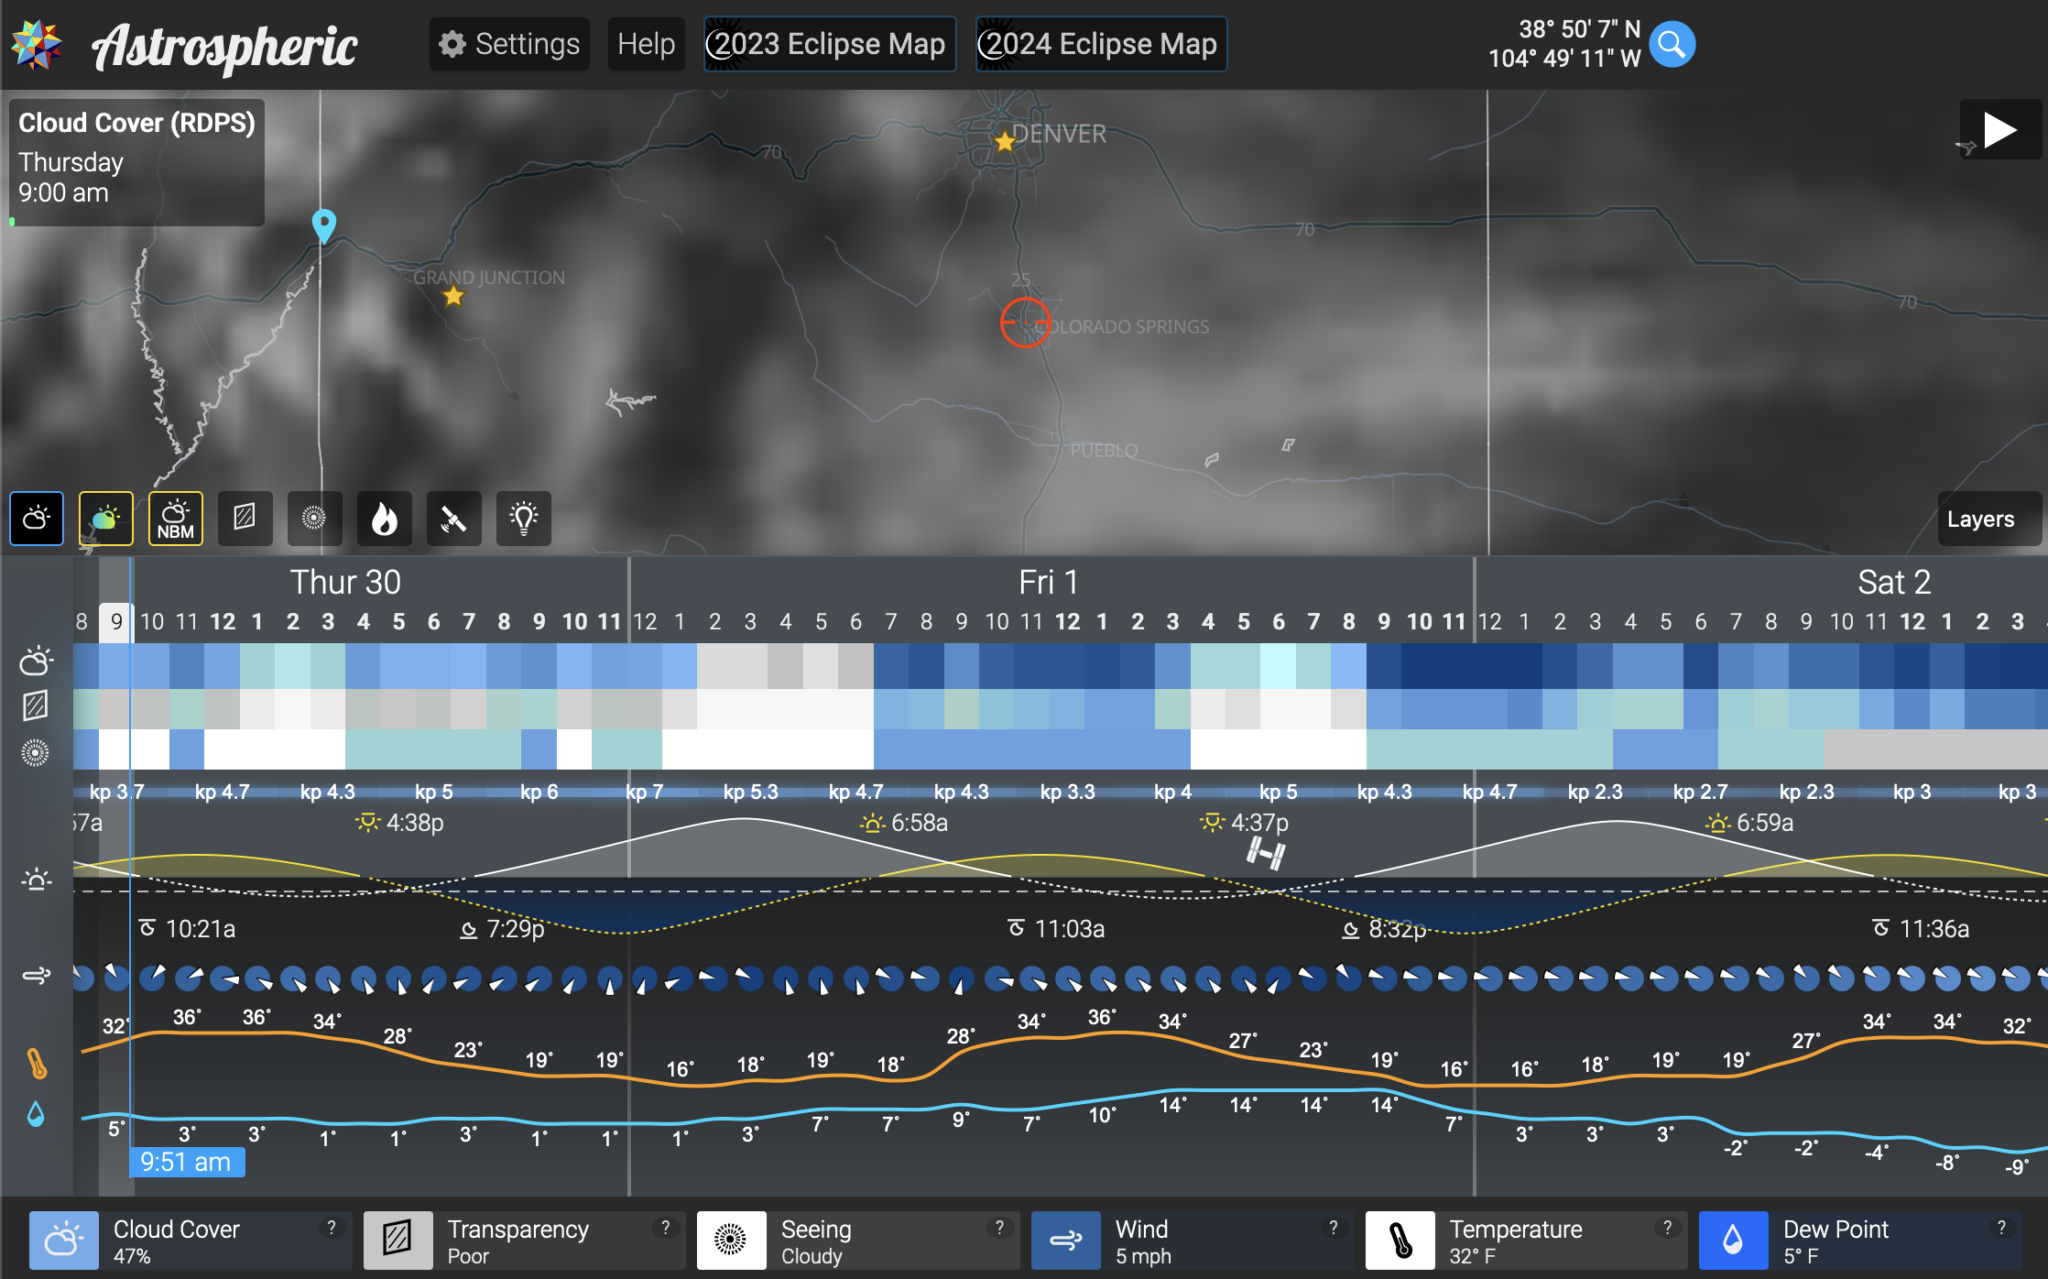Select the cloud cover map layer icon
Screen dimensions: 2048x1279
pyautogui.click(x=37, y=518)
